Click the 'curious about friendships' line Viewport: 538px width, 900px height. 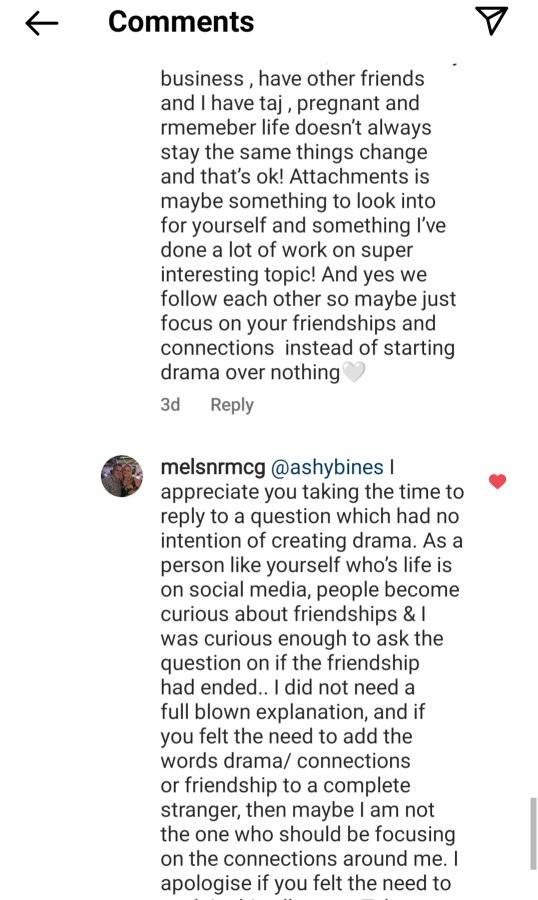293,614
